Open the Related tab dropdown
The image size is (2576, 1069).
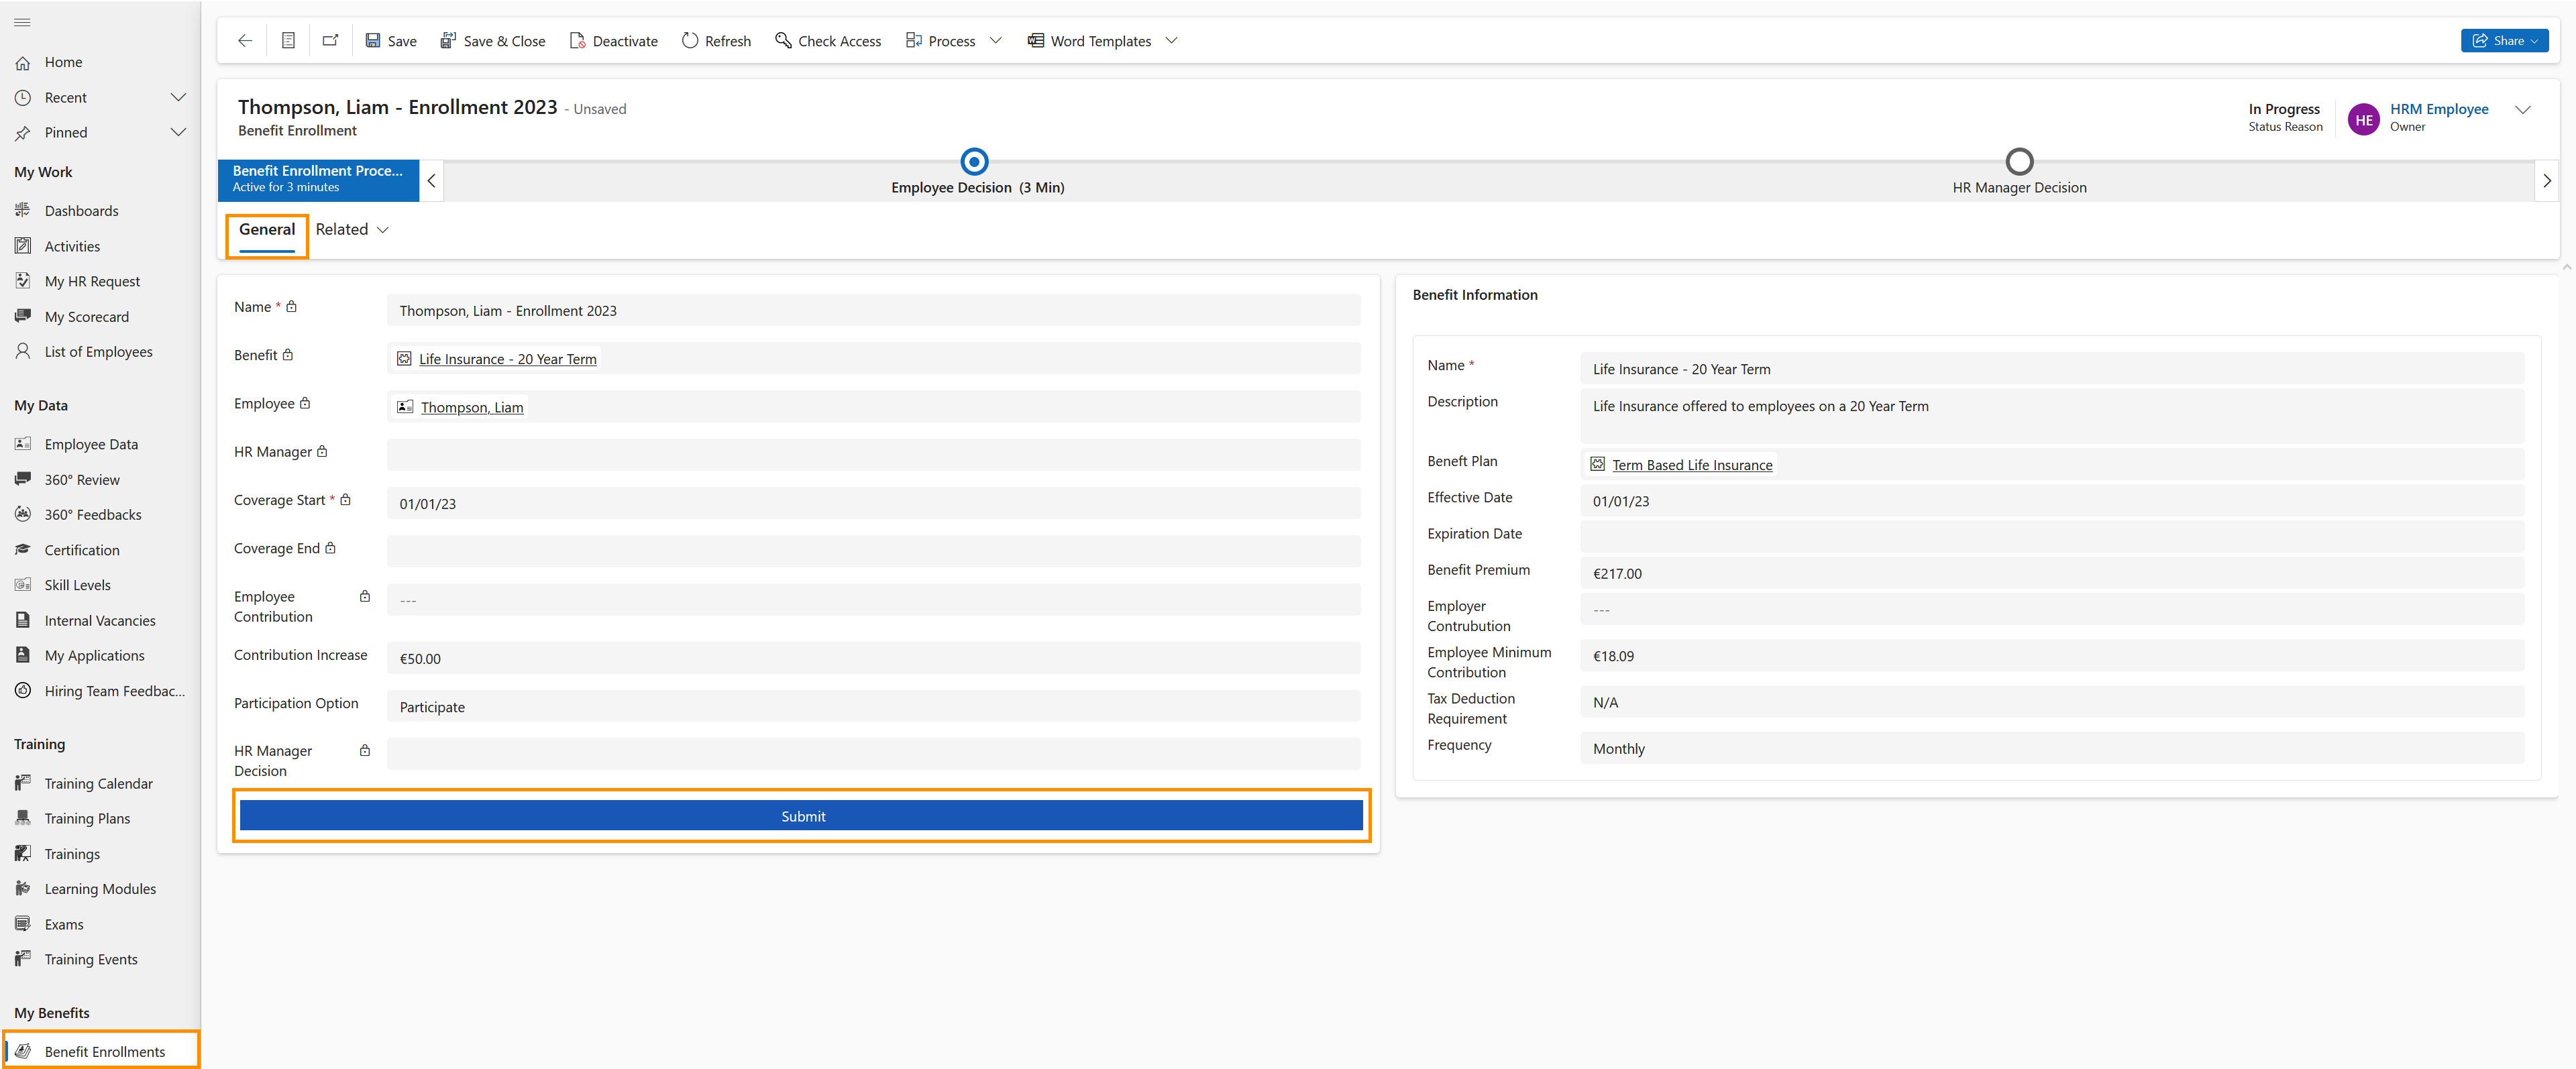click(x=352, y=230)
